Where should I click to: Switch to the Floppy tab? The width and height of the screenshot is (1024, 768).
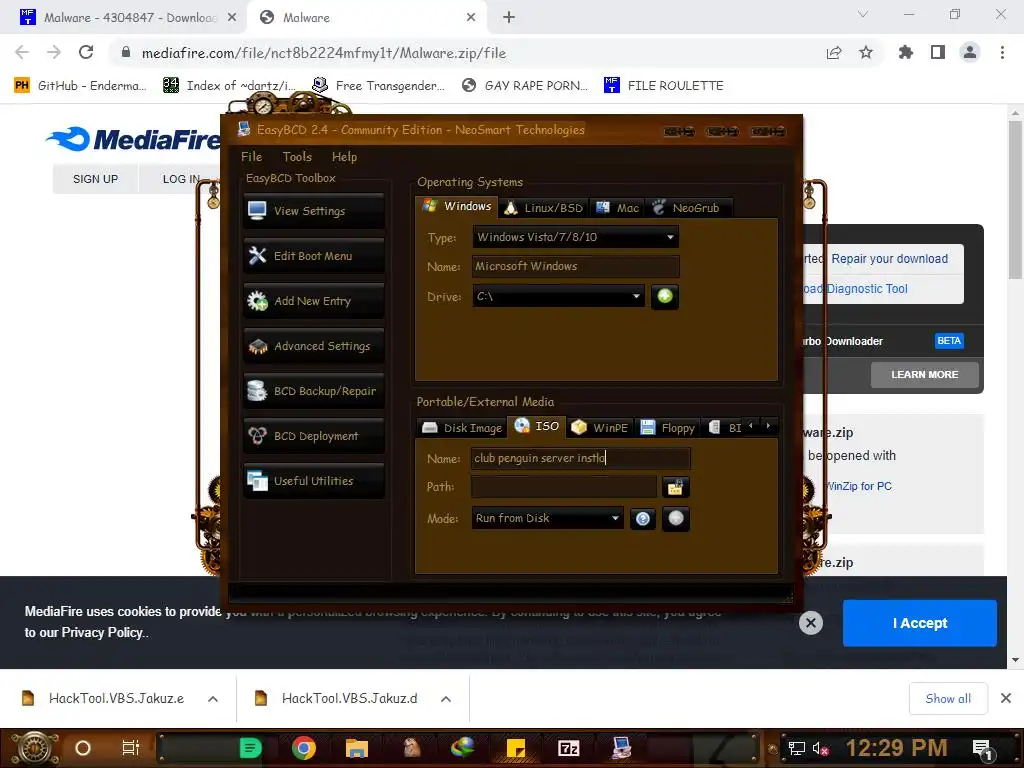(x=667, y=428)
